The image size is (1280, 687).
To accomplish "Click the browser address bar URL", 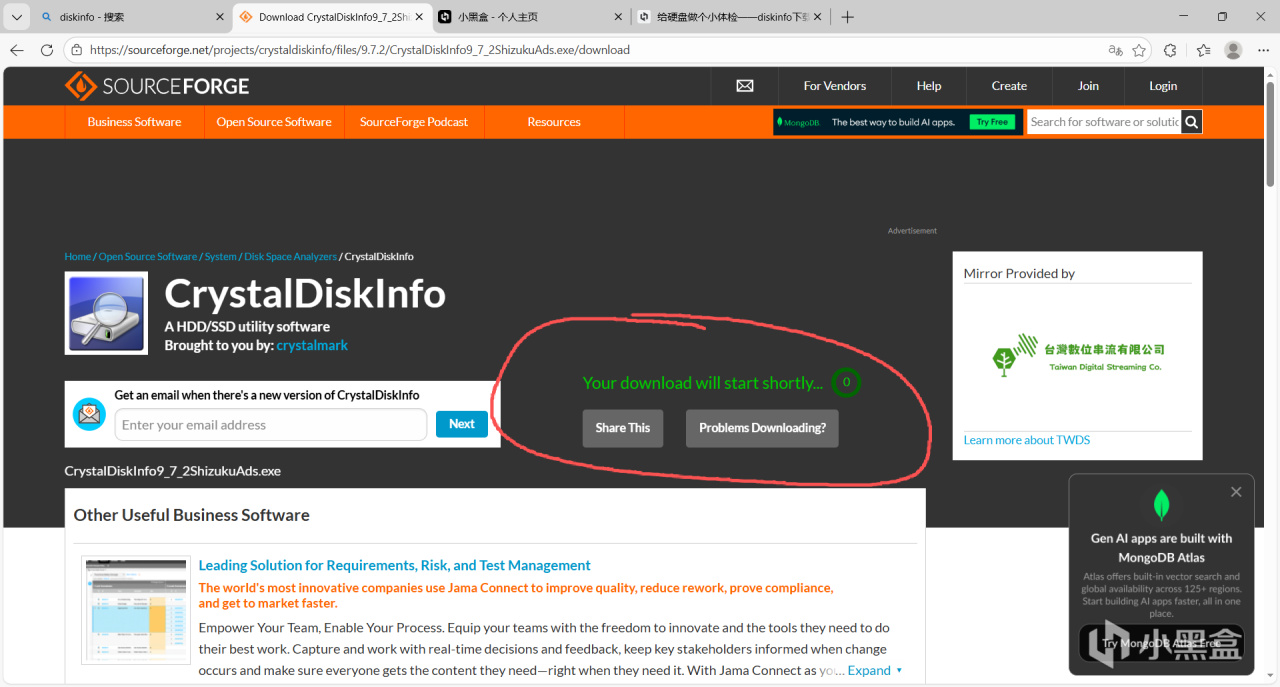I will coord(360,50).
